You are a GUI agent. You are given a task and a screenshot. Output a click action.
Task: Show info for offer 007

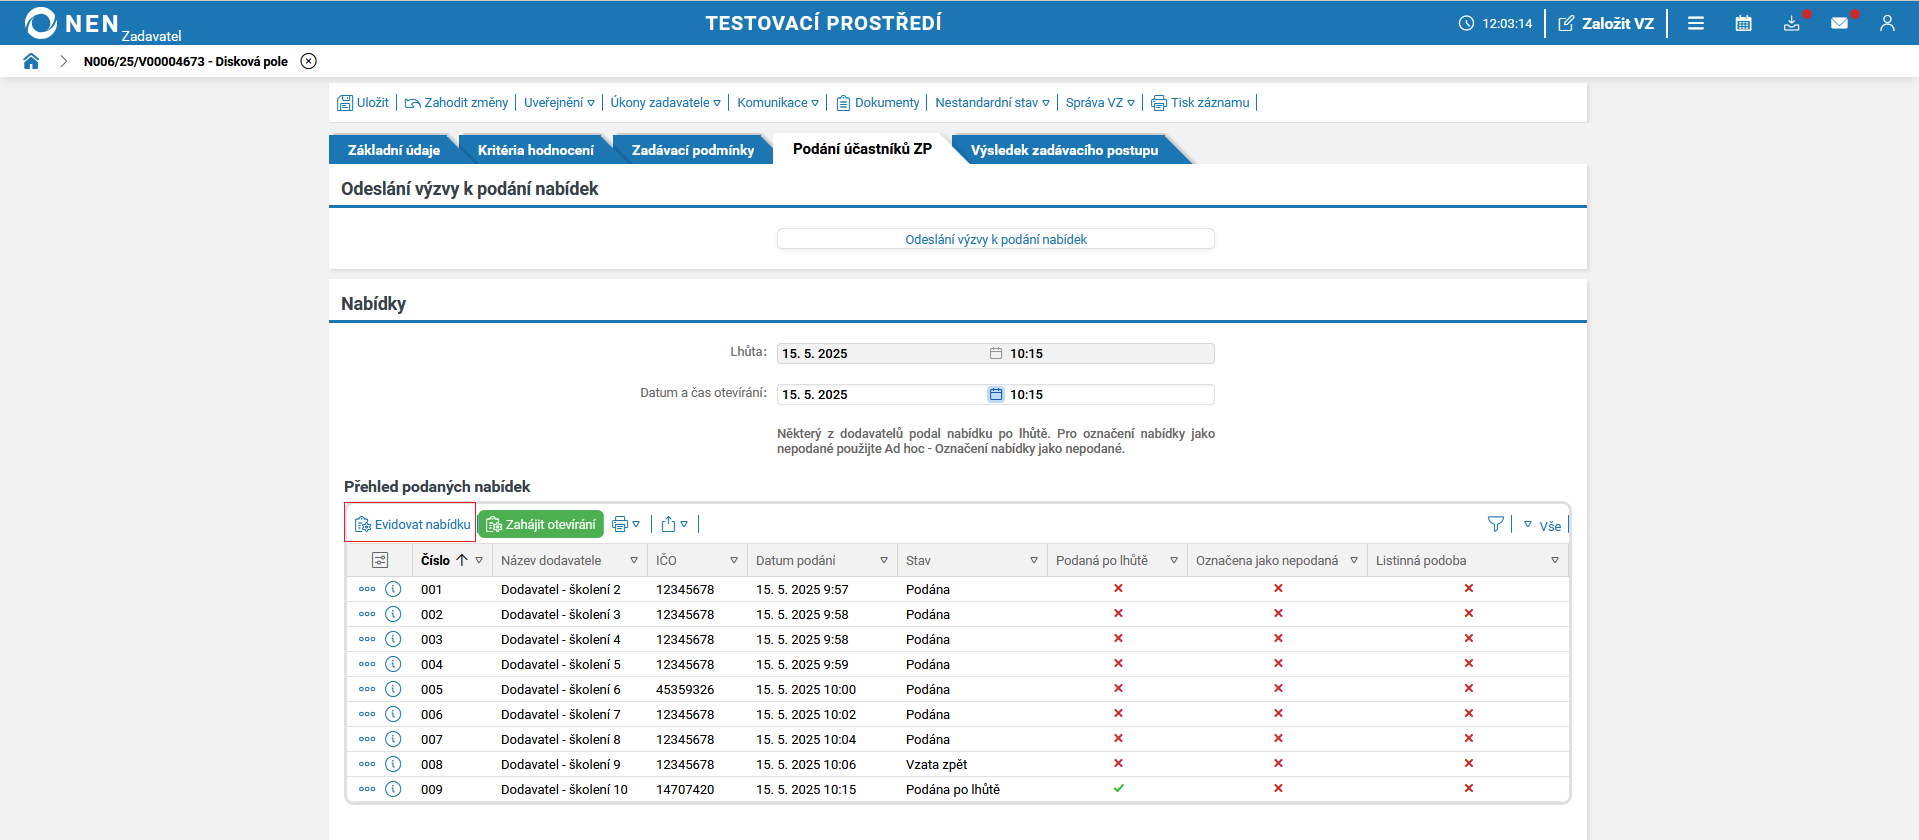click(x=393, y=739)
